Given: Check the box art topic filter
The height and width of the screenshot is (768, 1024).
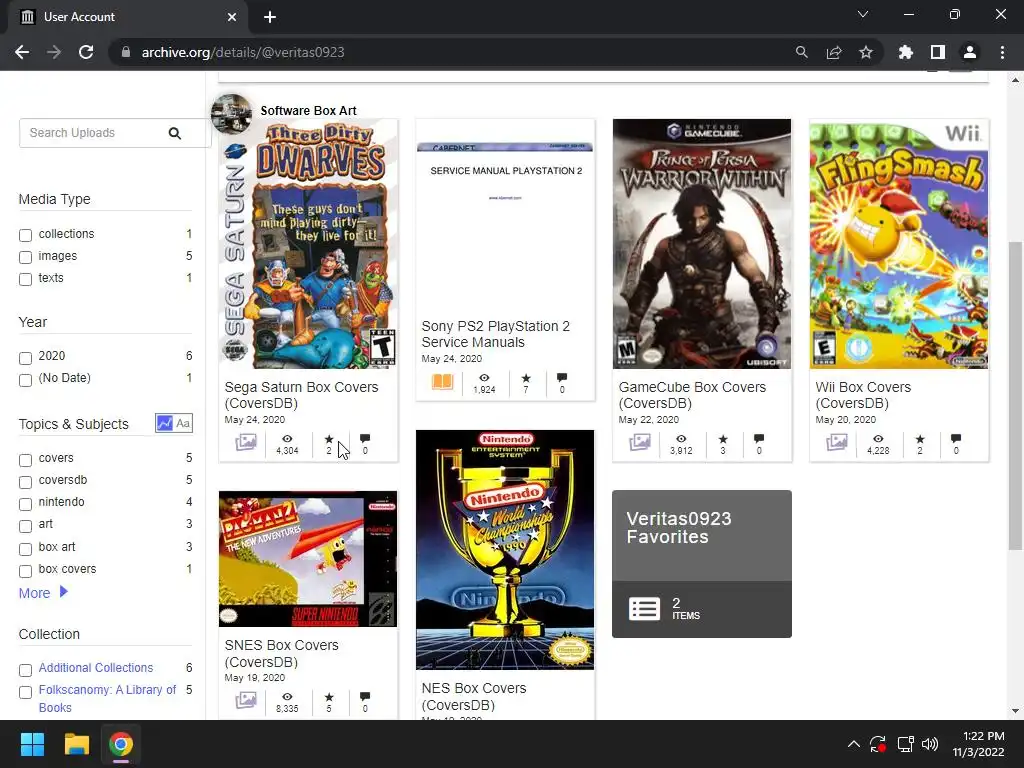Looking at the screenshot, I should click(x=25, y=549).
